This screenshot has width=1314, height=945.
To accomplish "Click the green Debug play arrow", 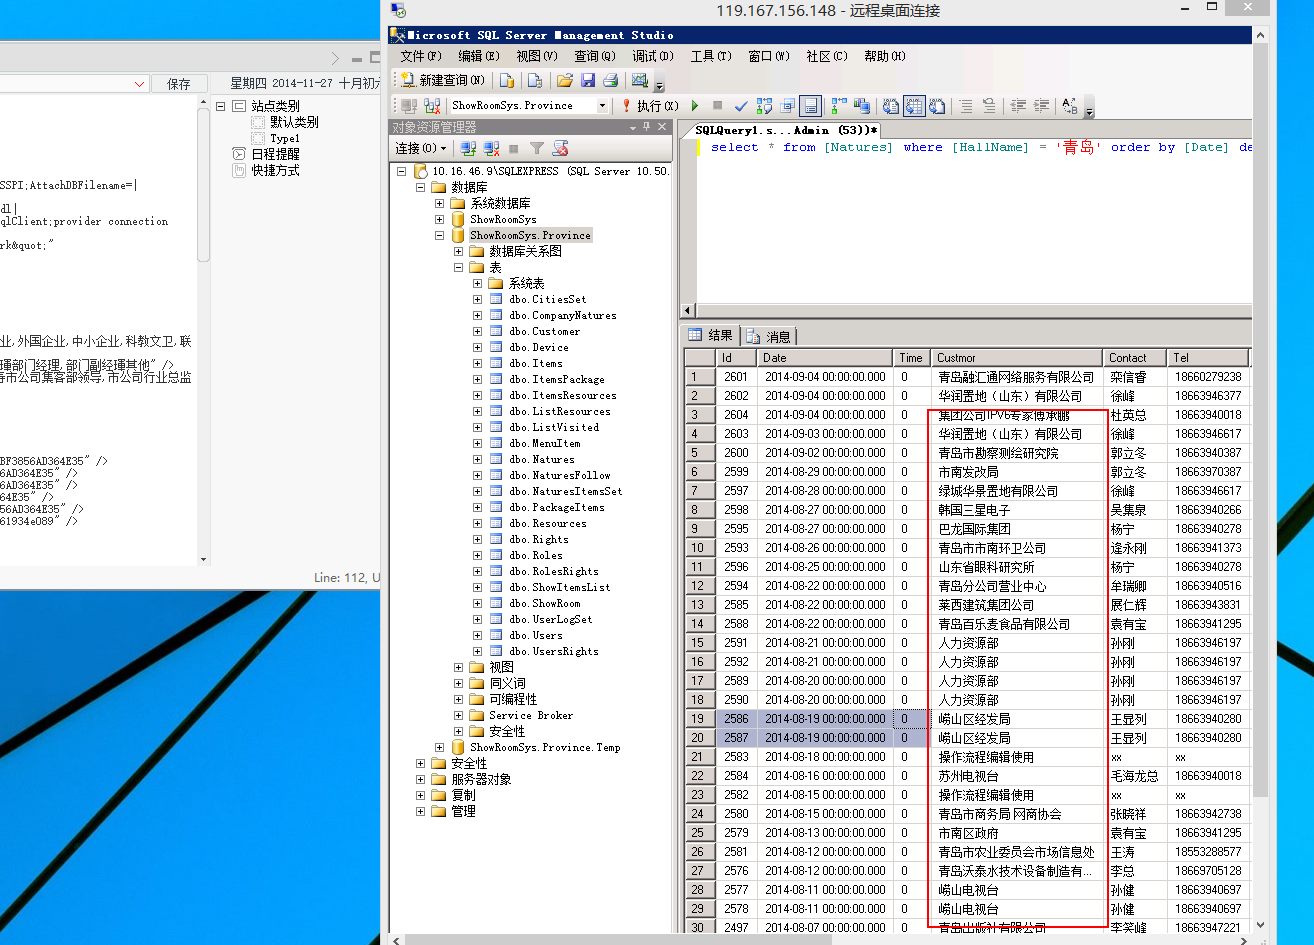I will [x=695, y=106].
